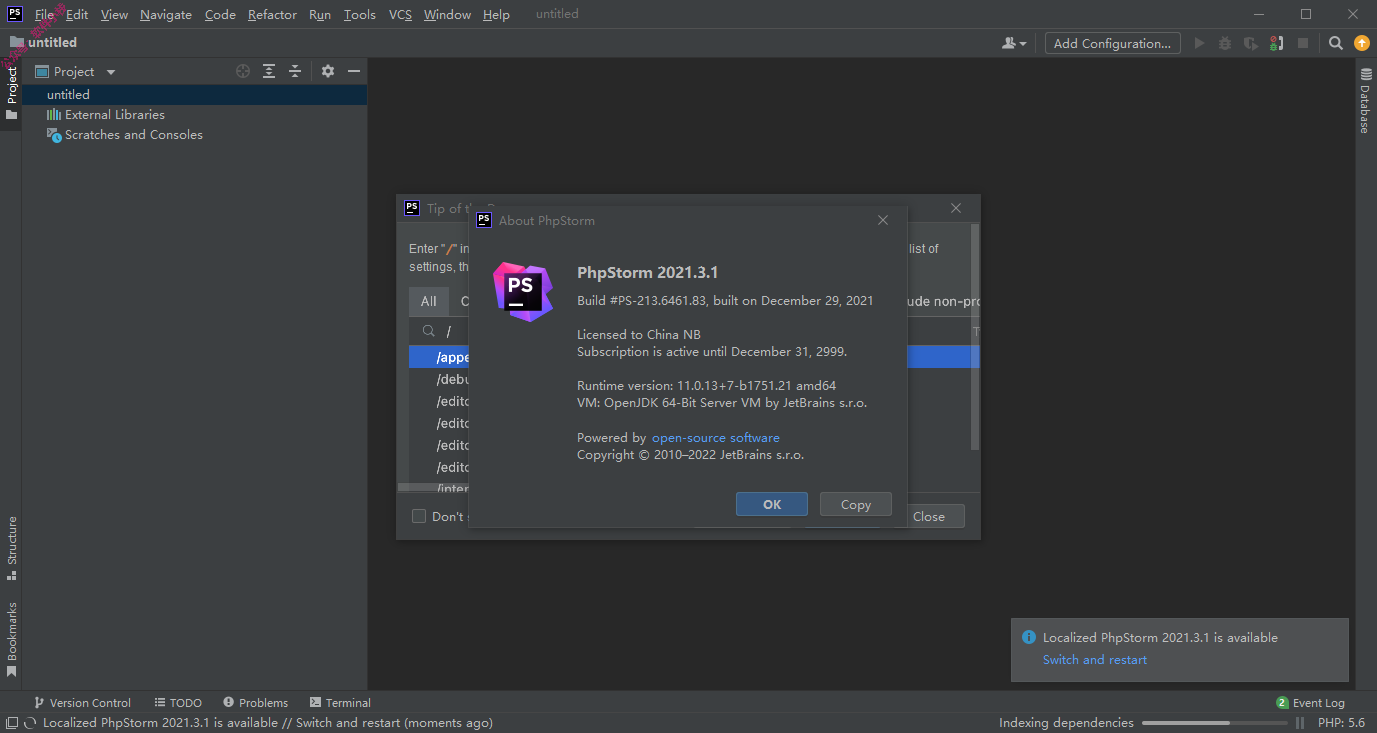Click the untitled breadcrumb in navigation bar
Viewport: 1377px width, 733px height.
click(x=43, y=43)
